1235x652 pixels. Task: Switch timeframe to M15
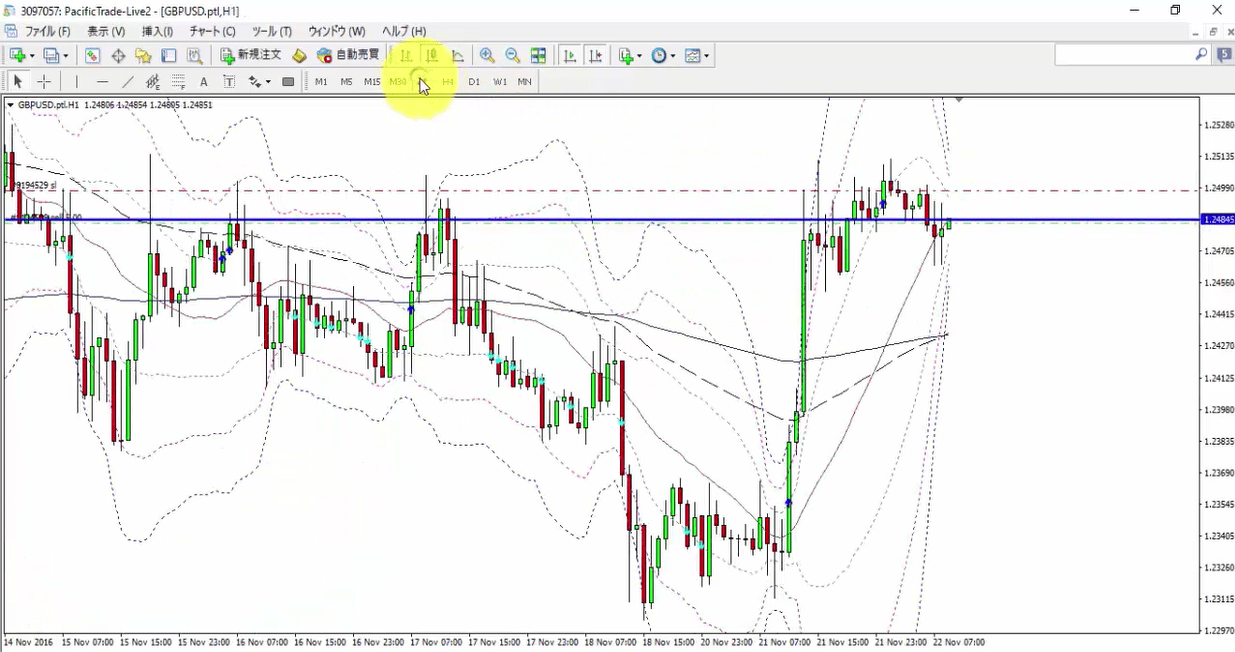point(372,82)
